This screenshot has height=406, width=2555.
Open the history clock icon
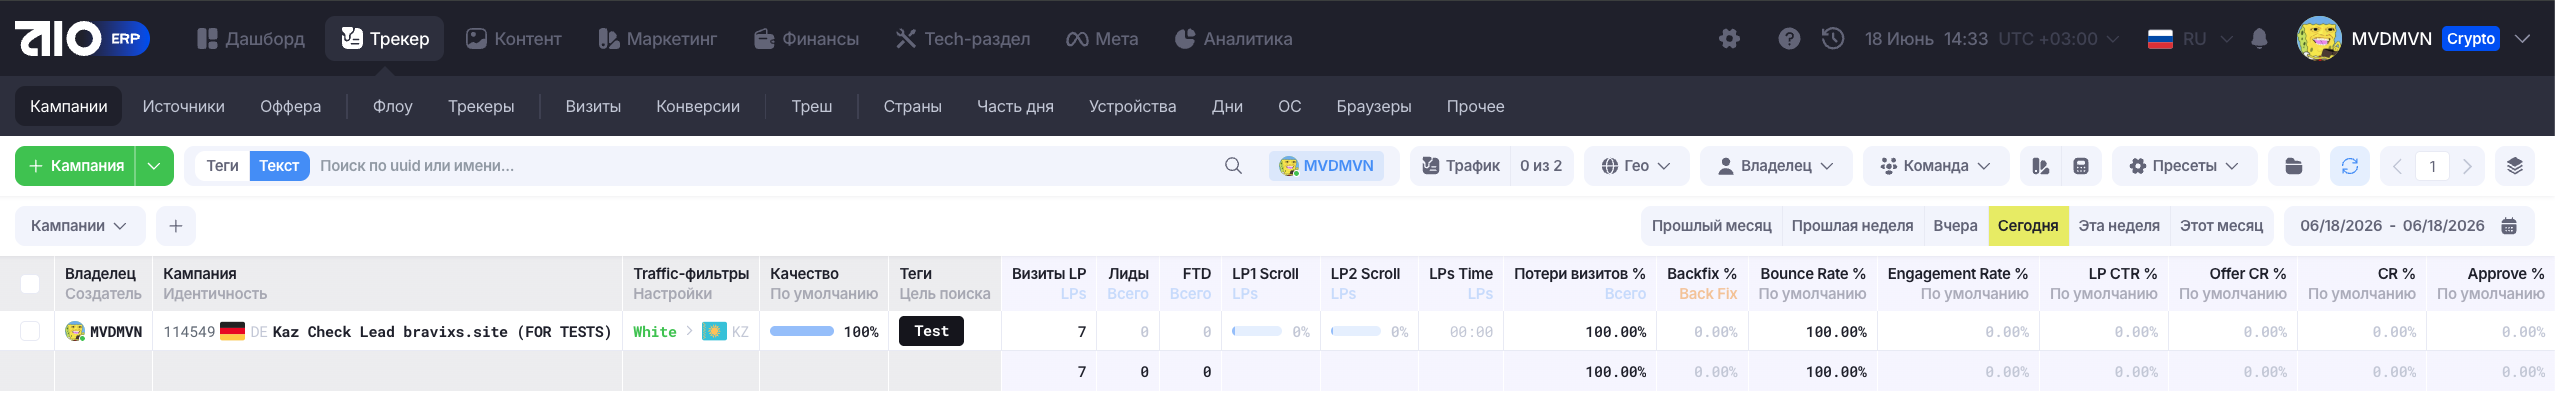click(1833, 39)
